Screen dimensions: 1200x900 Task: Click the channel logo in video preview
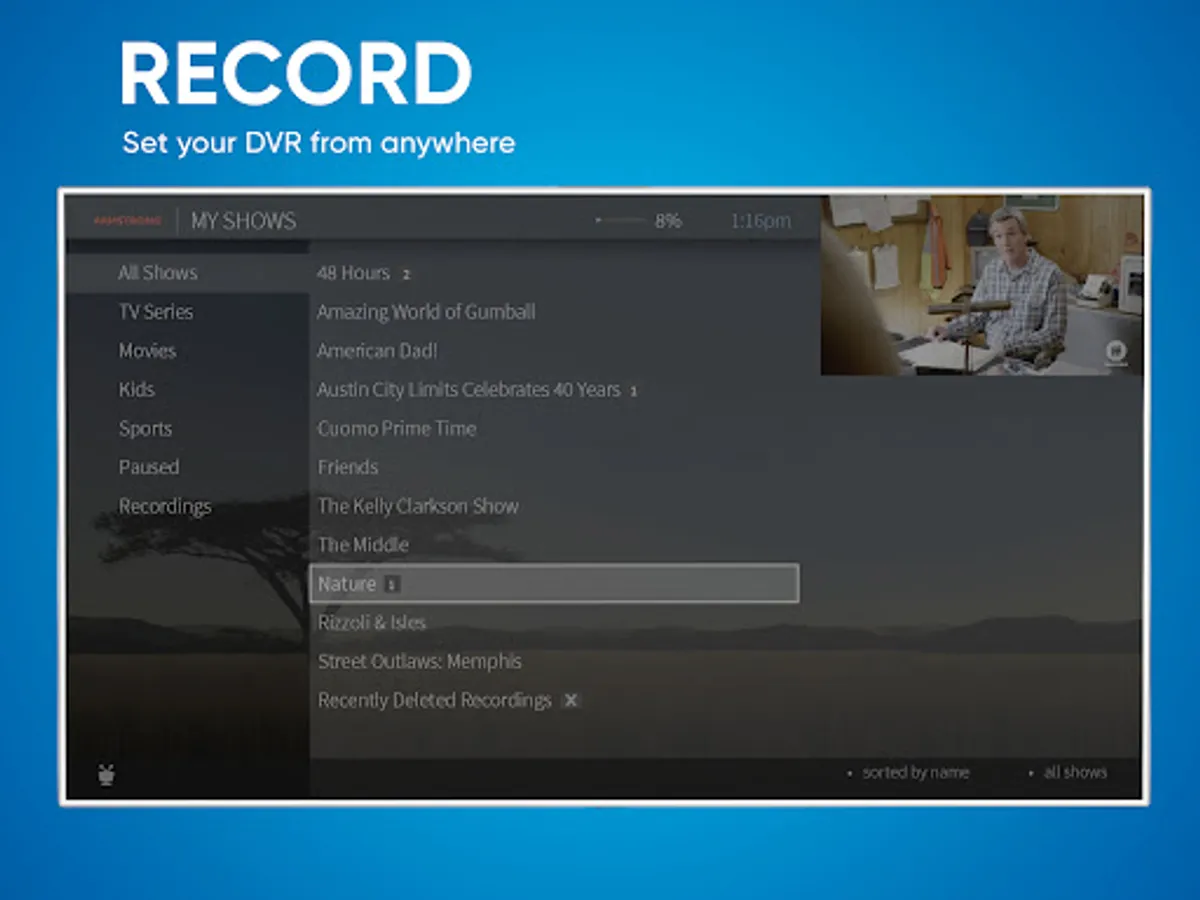(x=1115, y=353)
